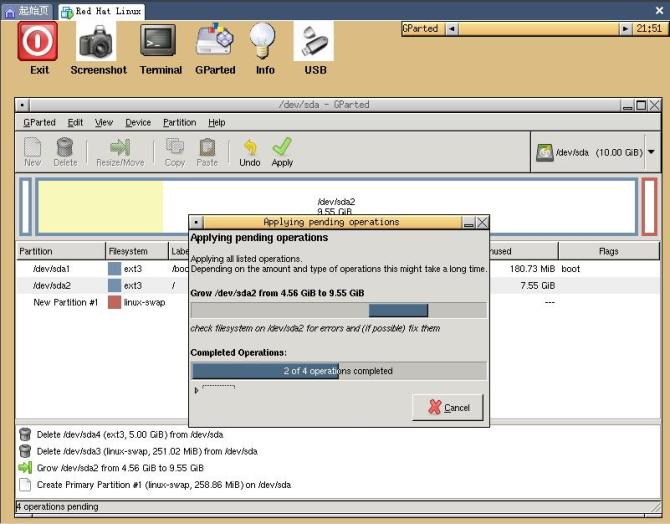Click the Delete trash toolbar icon
This screenshot has width=670, height=524.
pos(65,147)
